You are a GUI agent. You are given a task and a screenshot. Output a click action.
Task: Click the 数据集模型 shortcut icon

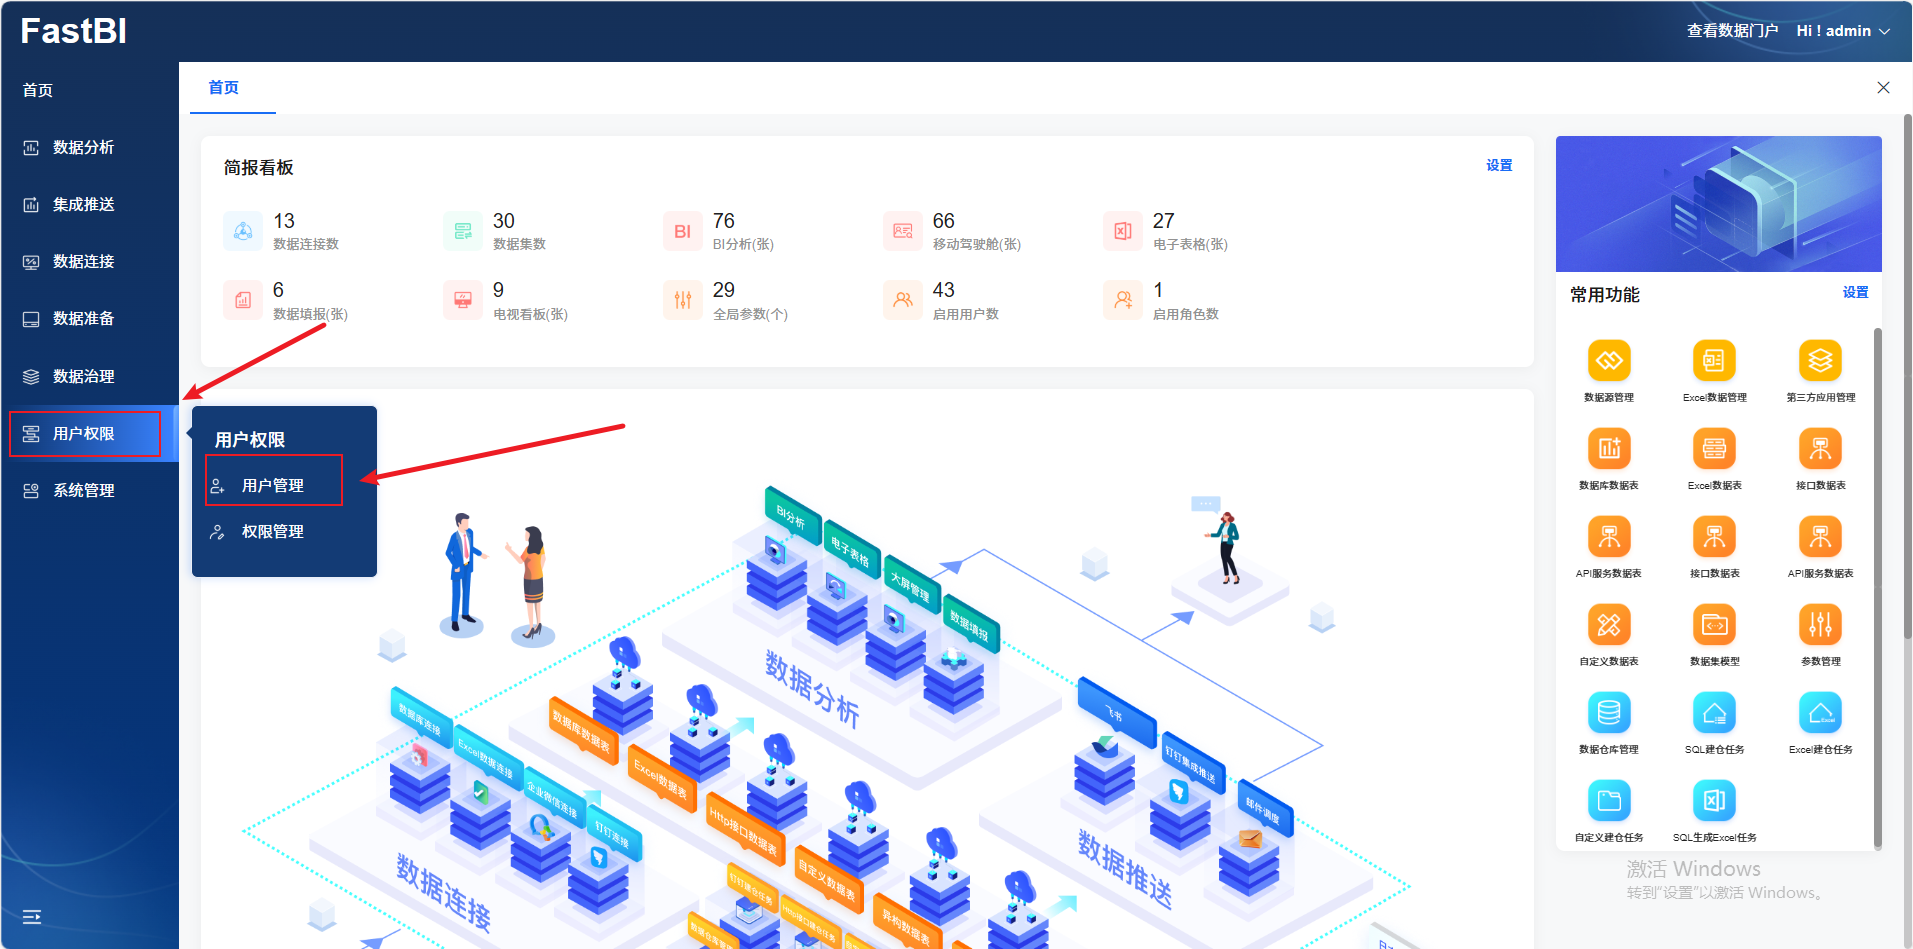pyautogui.click(x=1714, y=625)
